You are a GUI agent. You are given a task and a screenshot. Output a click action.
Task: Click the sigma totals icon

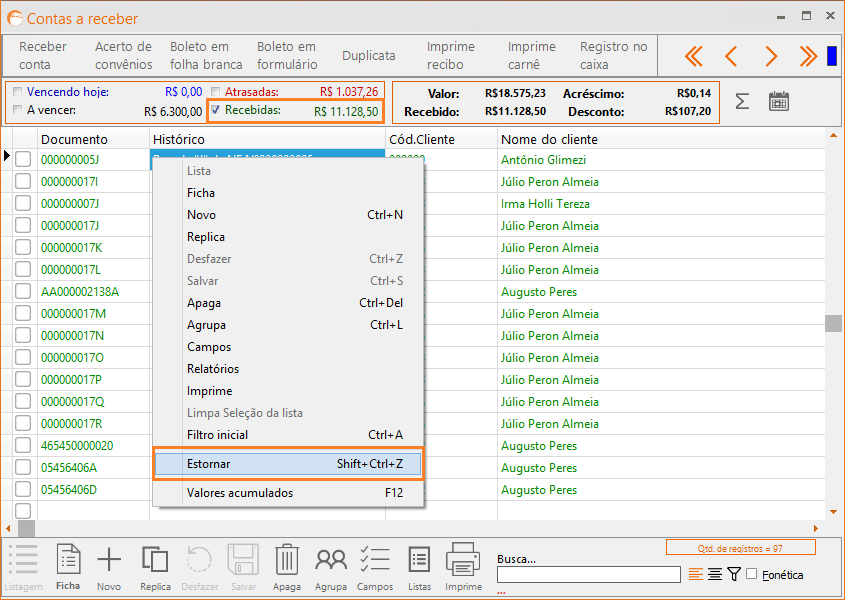(742, 101)
